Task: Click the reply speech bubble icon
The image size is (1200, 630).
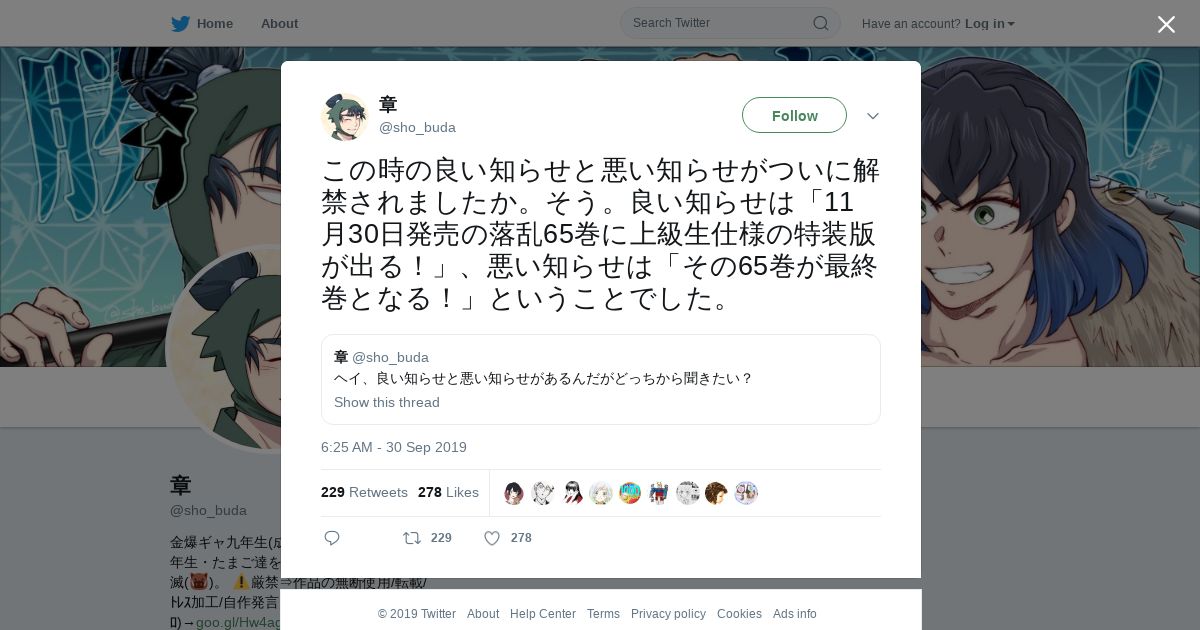Action: (x=332, y=538)
